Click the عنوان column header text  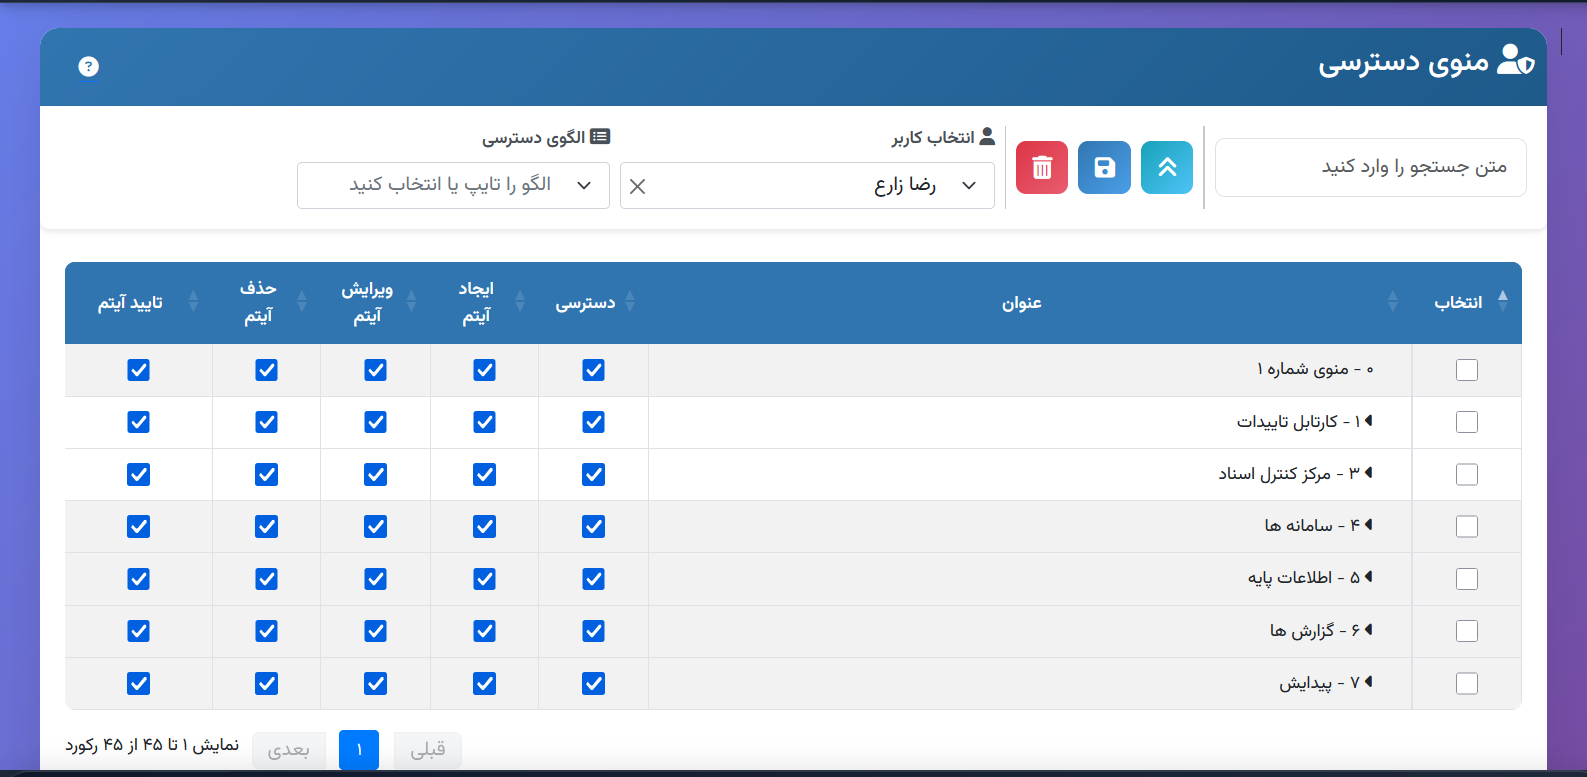pyautogui.click(x=1022, y=302)
